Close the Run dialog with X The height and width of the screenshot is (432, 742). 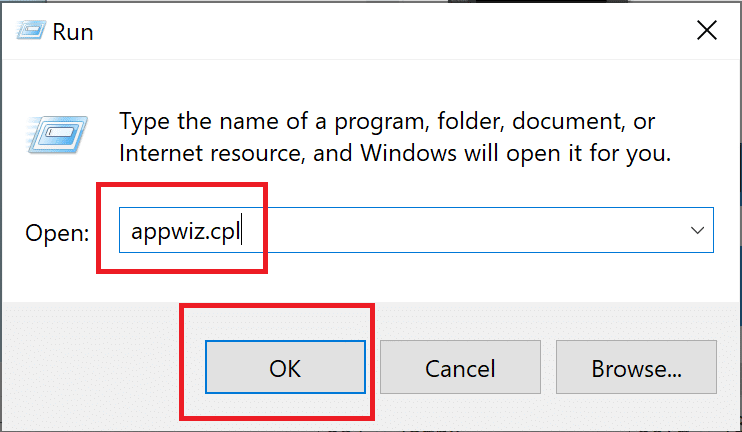pyautogui.click(x=707, y=31)
